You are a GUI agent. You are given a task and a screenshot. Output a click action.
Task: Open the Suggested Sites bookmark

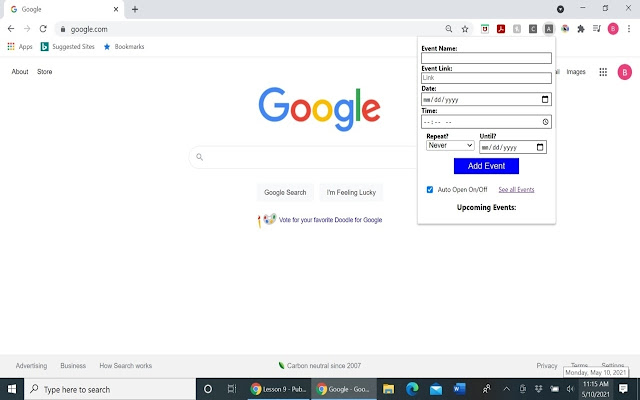tap(68, 47)
